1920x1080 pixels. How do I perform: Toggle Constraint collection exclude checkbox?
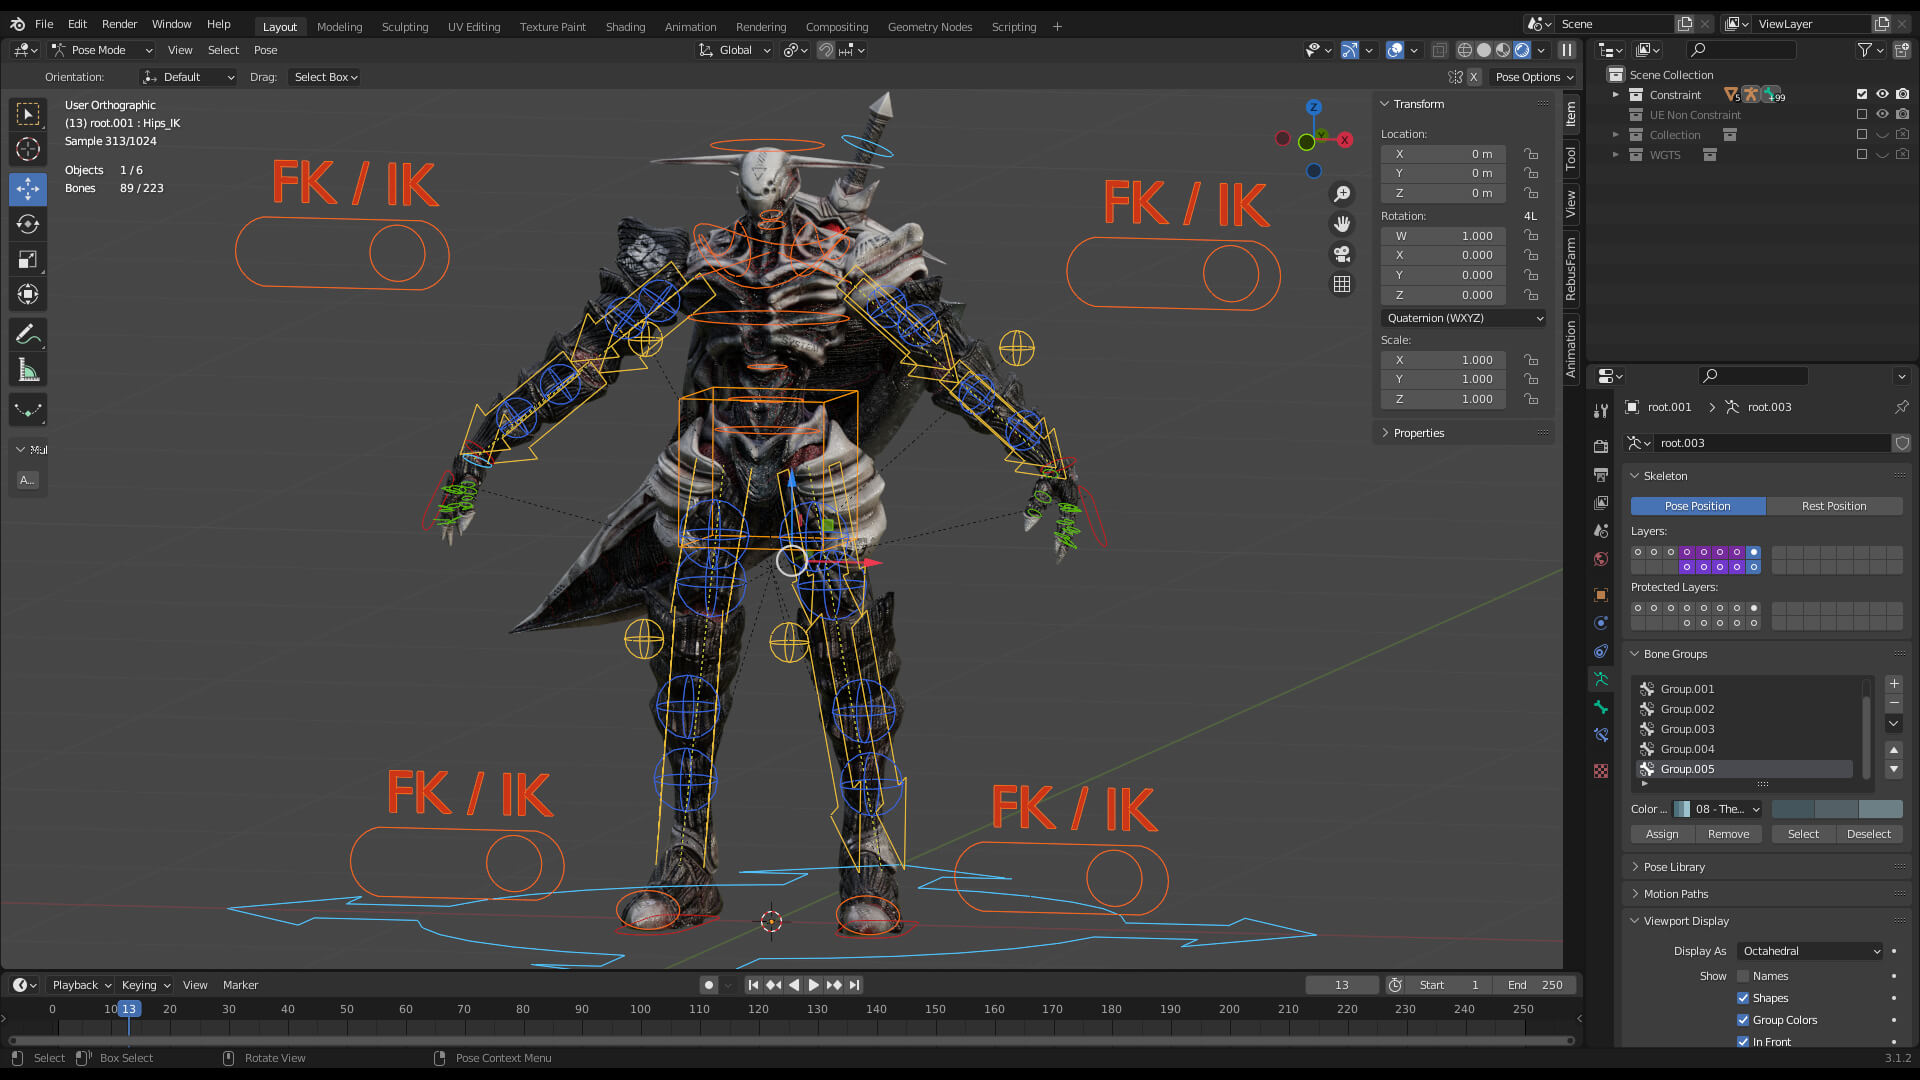tap(1862, 94)
